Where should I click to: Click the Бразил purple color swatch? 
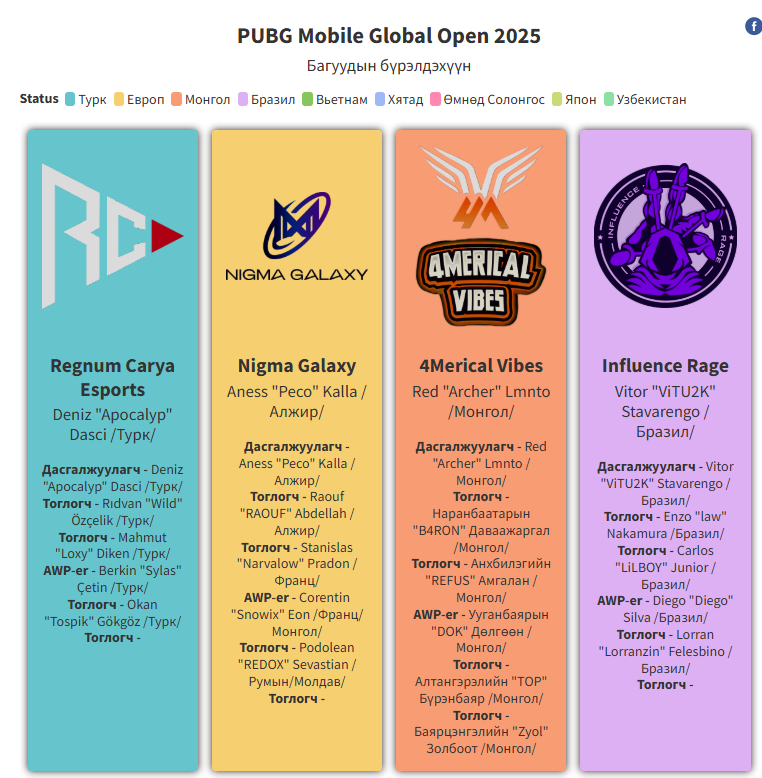point(242,100)
